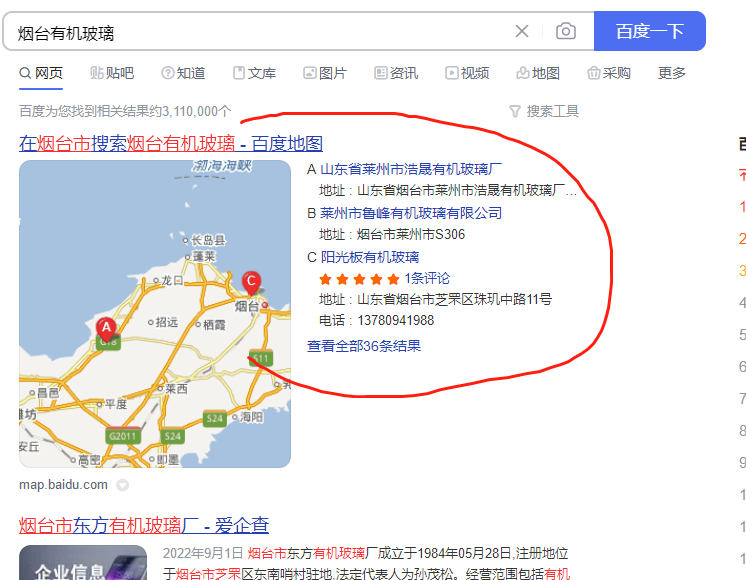Click the G2011 highway badge on map
Screen dimensions: 746x580
pos(123,436)
